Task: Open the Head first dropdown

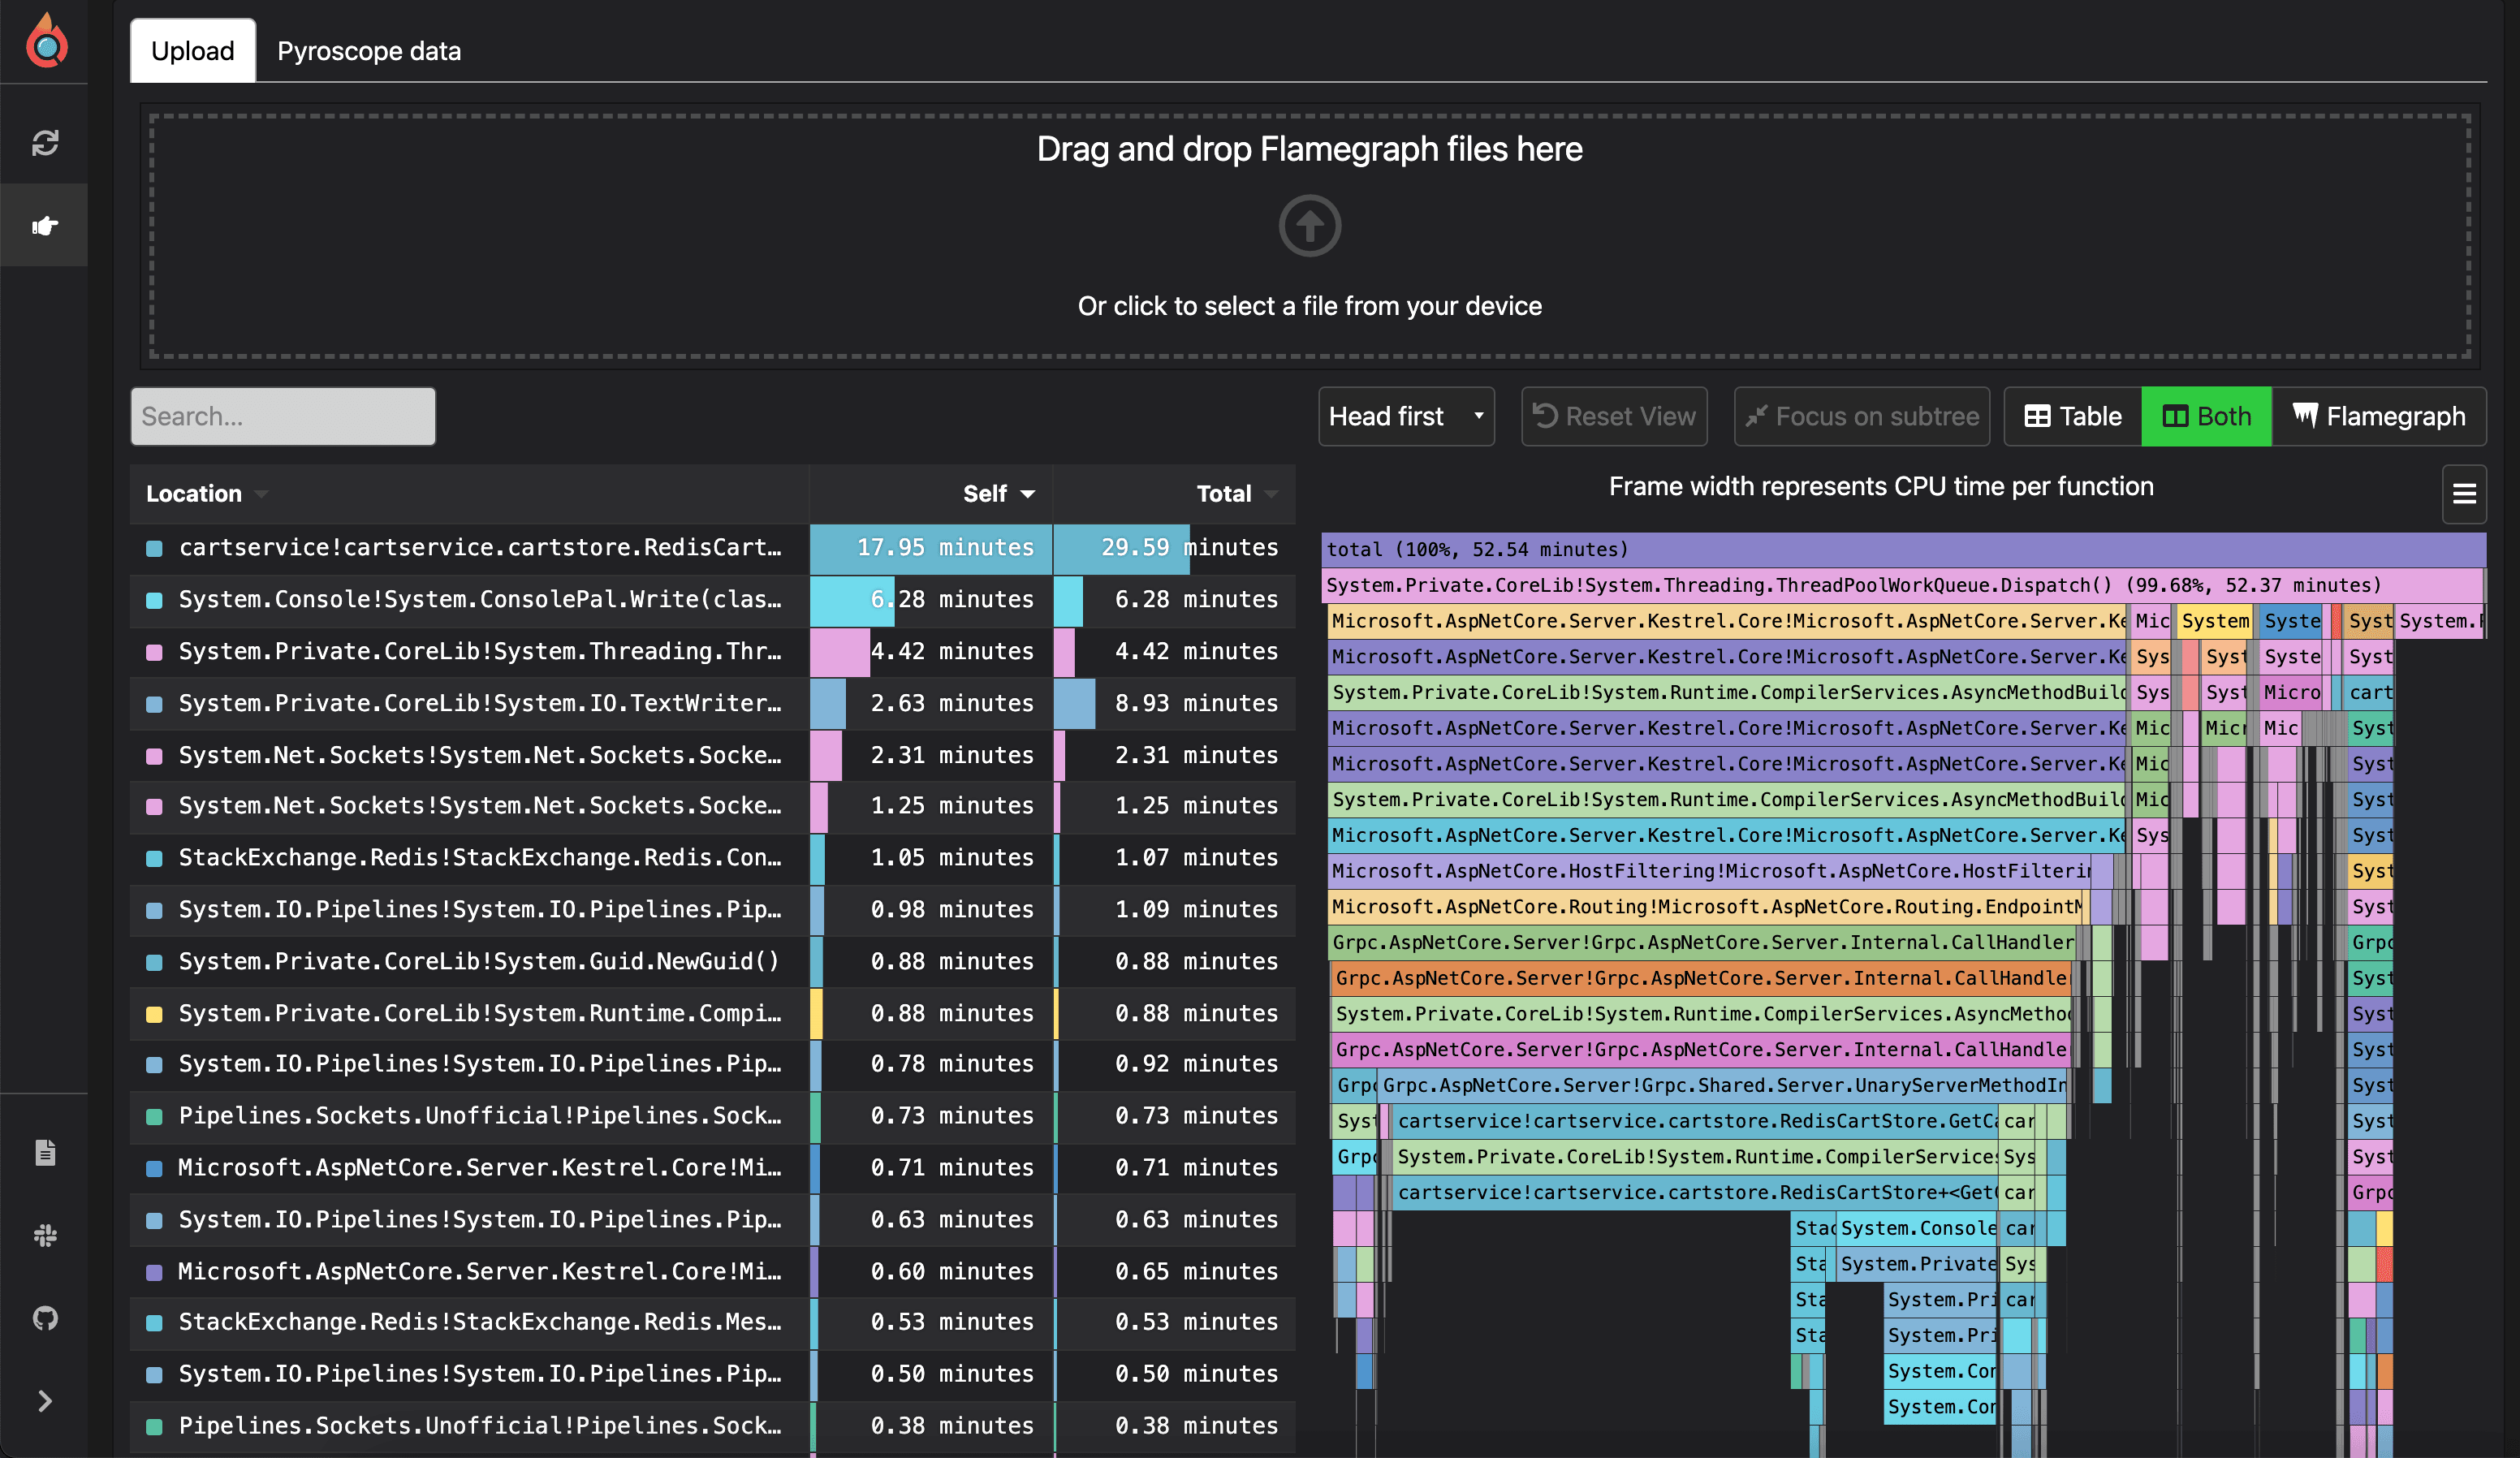Action: (1405, 416)
